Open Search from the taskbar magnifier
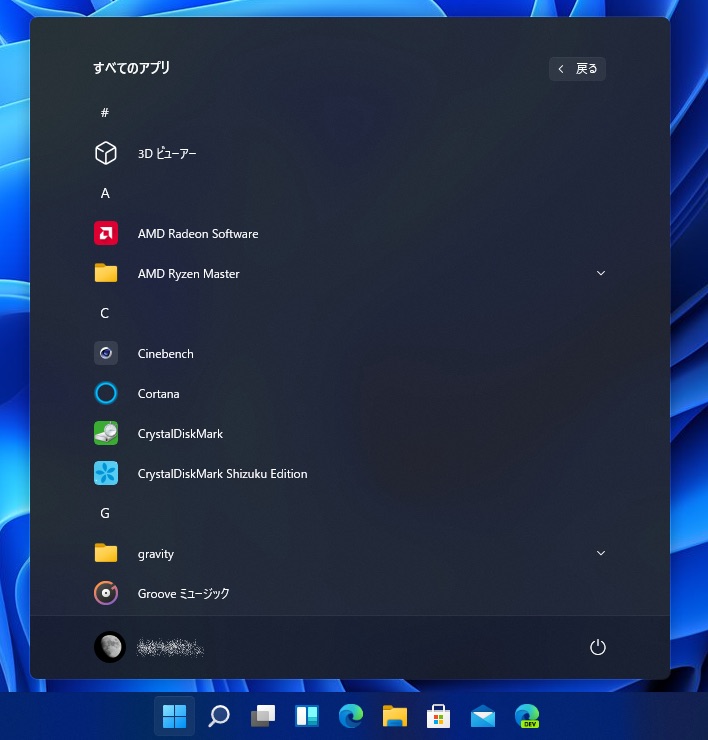 point(219,716)
